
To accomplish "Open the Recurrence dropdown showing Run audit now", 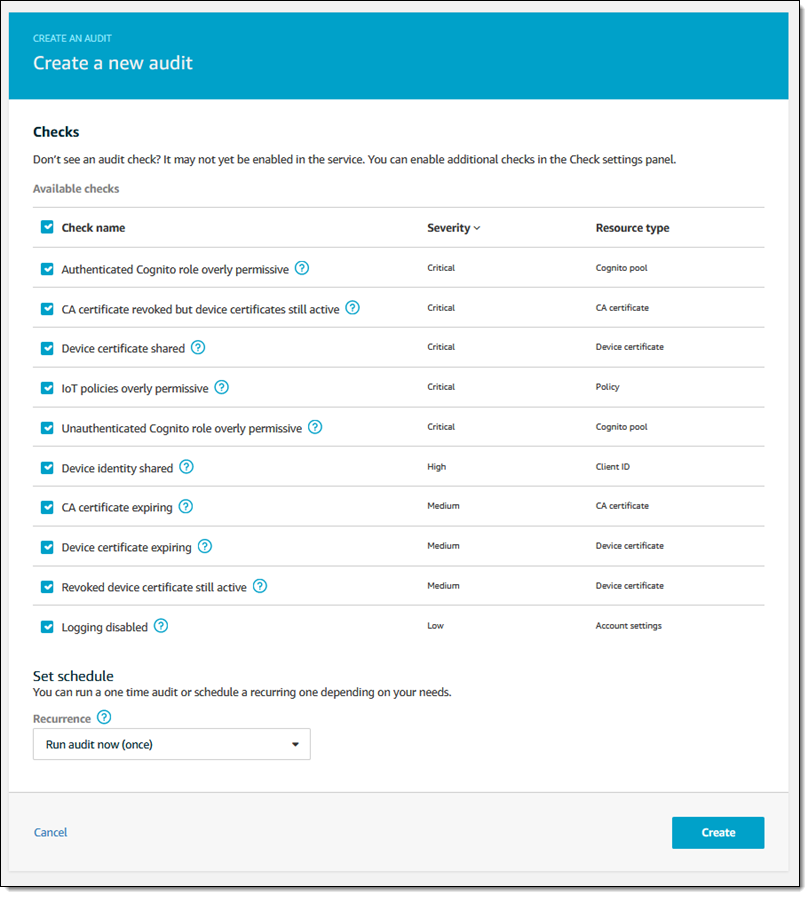I will [171, 744].
